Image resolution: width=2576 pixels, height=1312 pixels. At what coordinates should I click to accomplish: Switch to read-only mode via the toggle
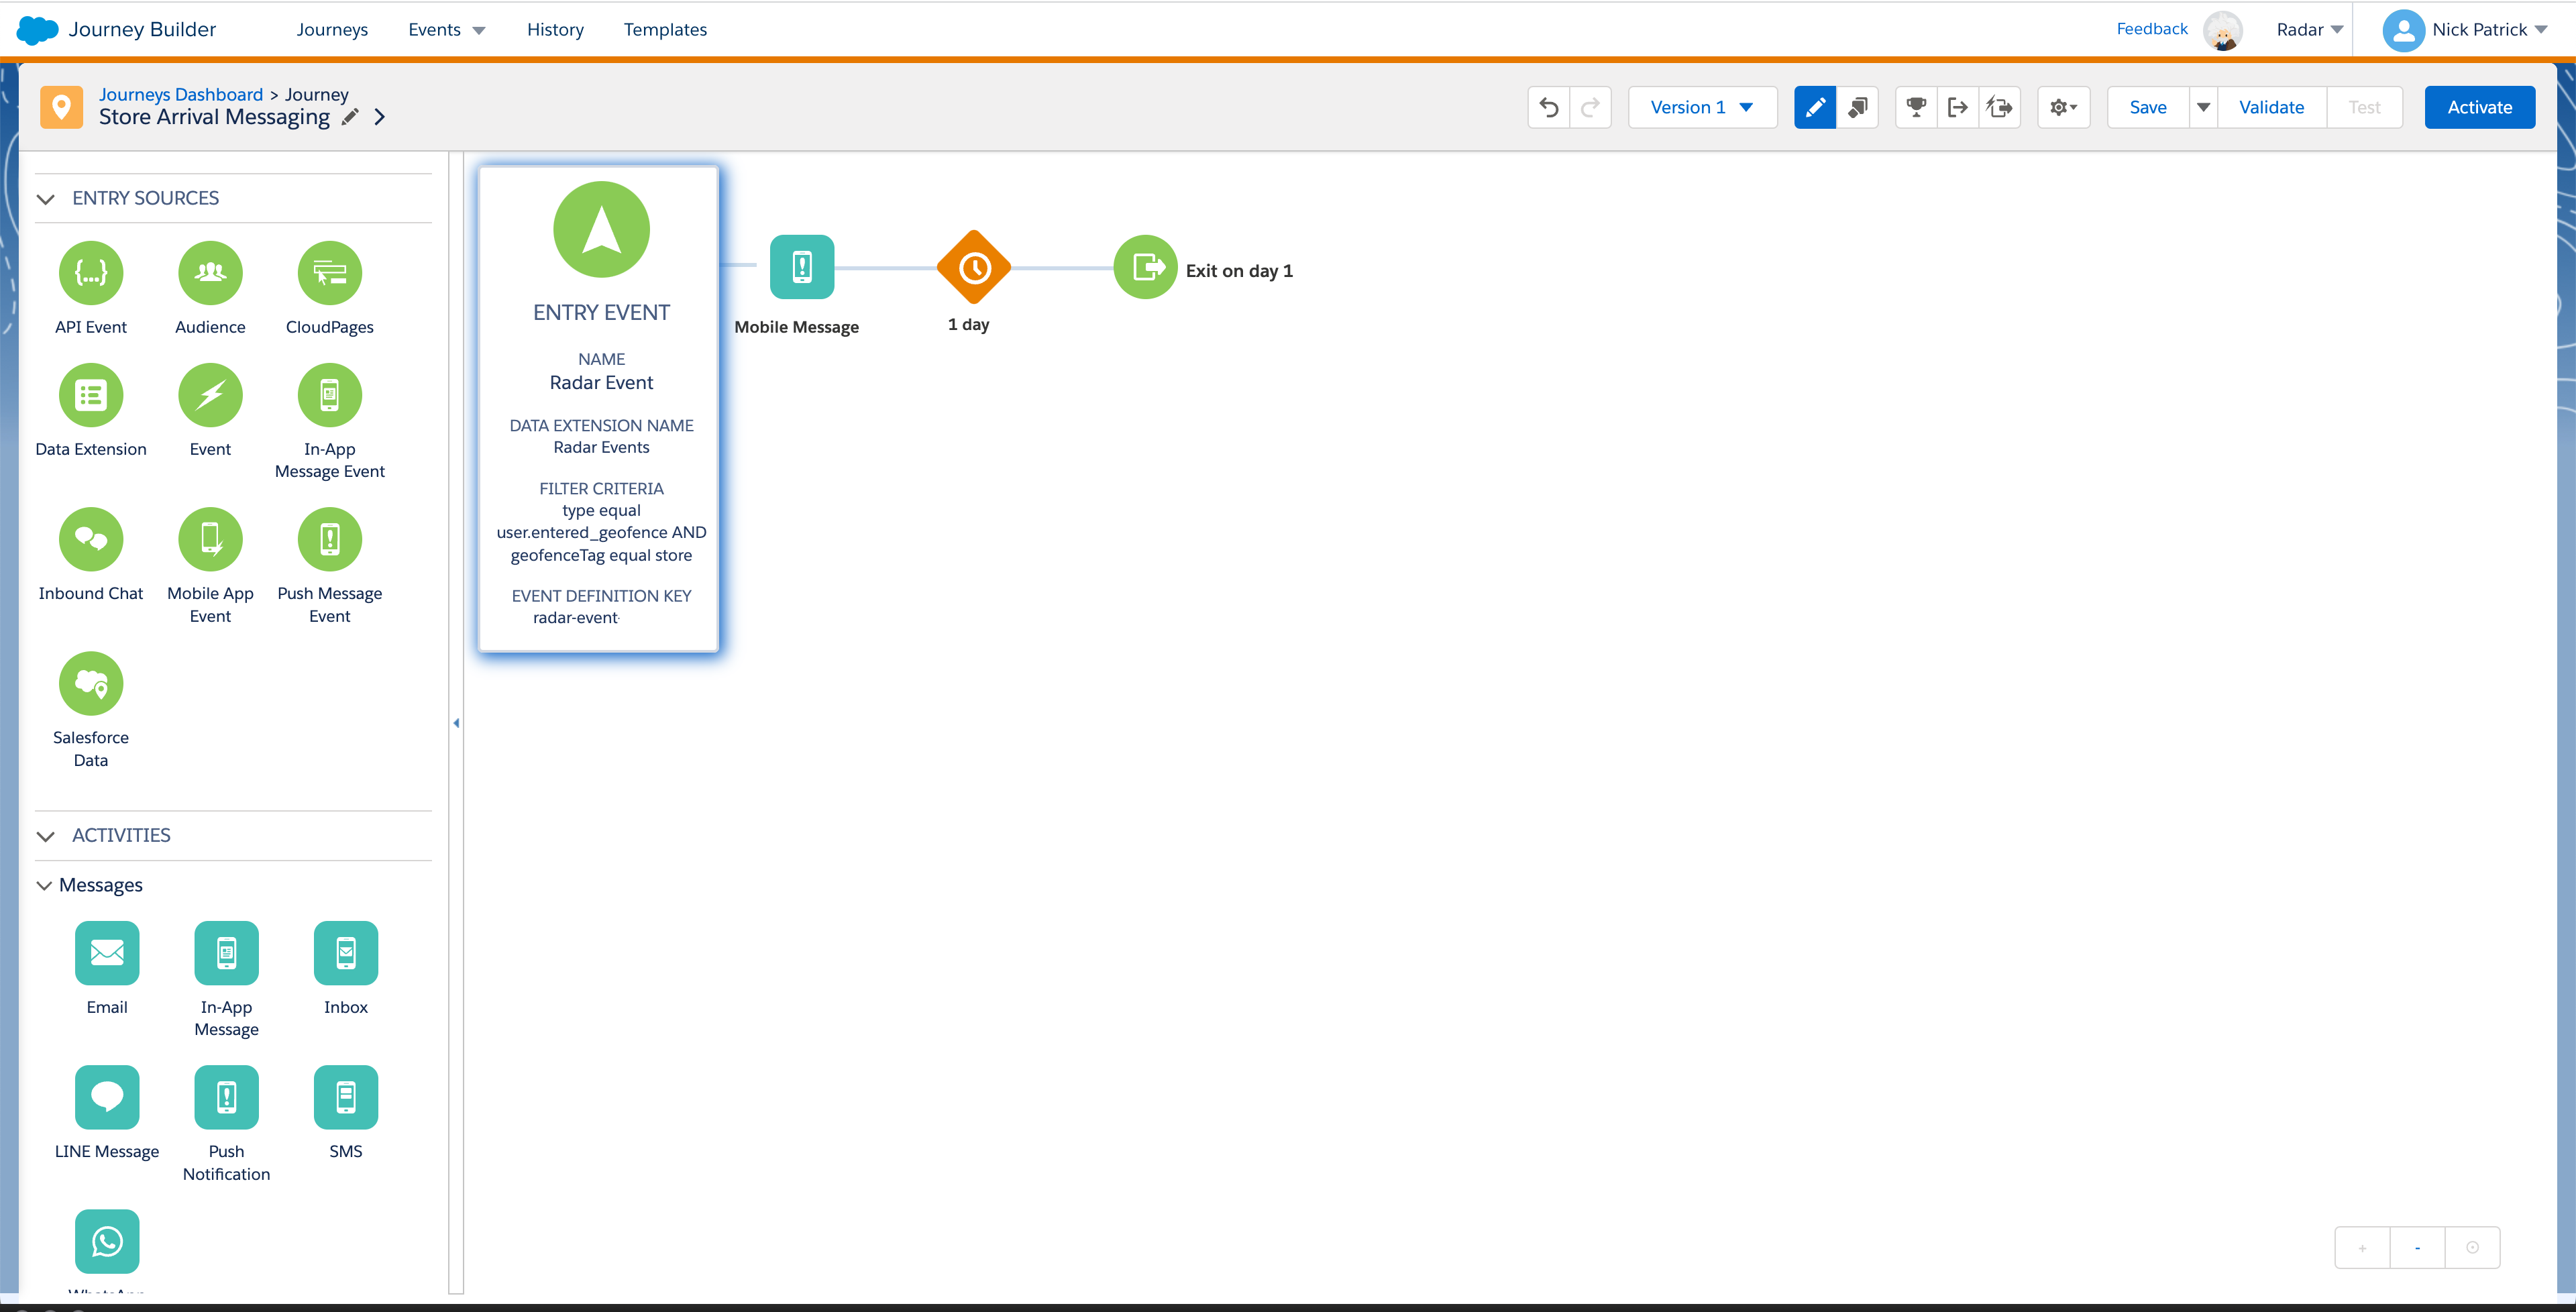(1858, 107)
